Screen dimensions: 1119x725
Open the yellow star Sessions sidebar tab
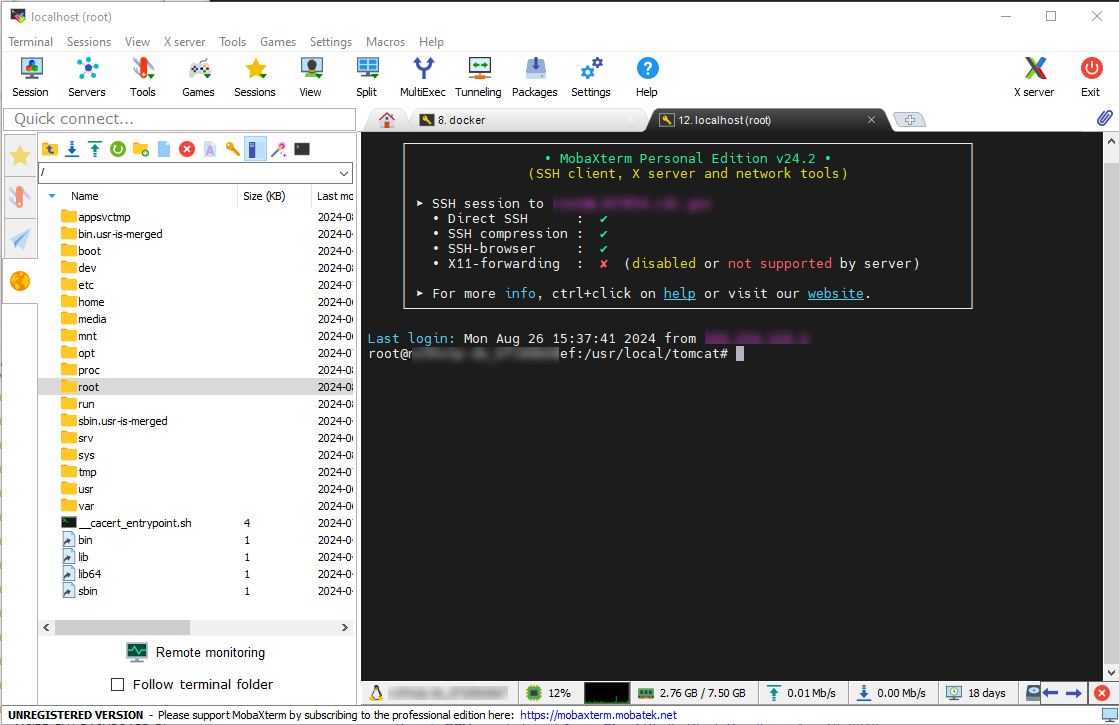(20, 156)
